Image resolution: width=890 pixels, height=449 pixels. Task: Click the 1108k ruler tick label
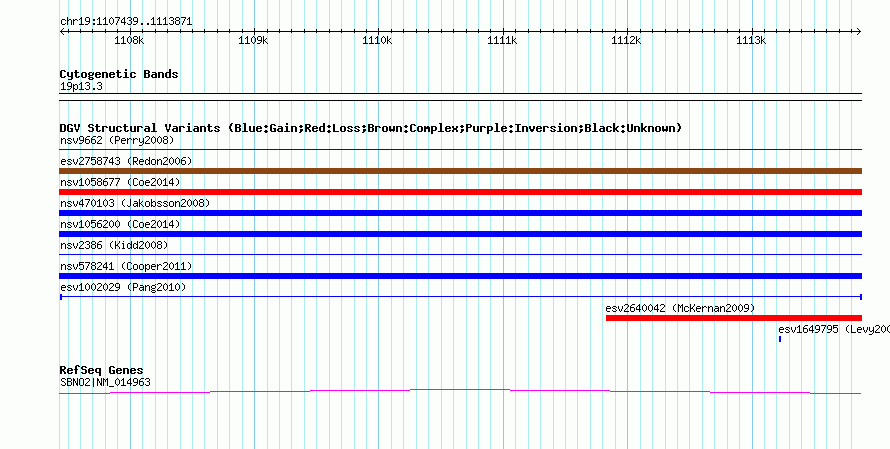129,41
